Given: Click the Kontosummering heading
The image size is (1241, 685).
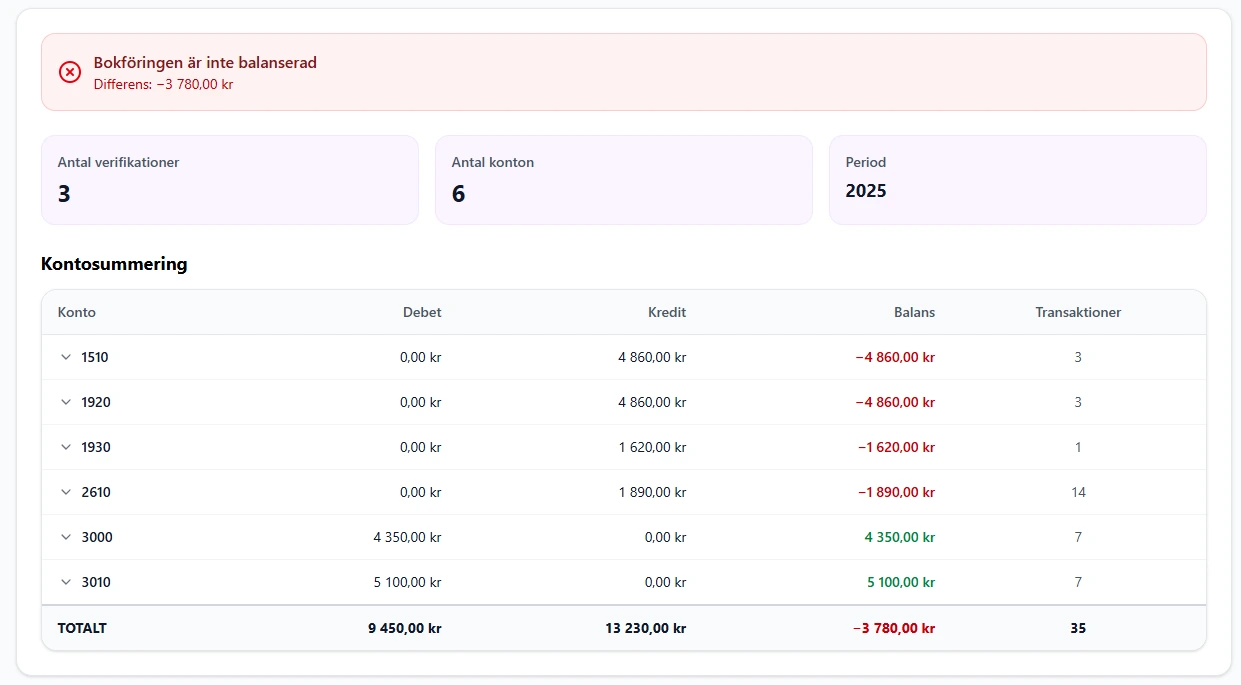Looking at the screenshot, I should (114, 264).
